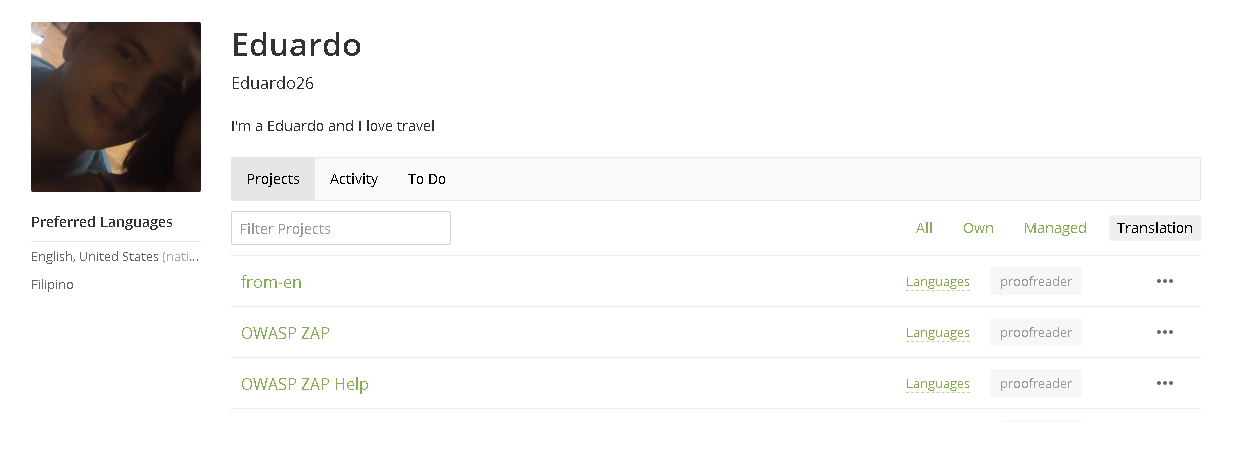Image resolution: width=1242 pixels, height=460 pixels.
Task: Click proofreader badge on from-en row
Action: 1036,281
